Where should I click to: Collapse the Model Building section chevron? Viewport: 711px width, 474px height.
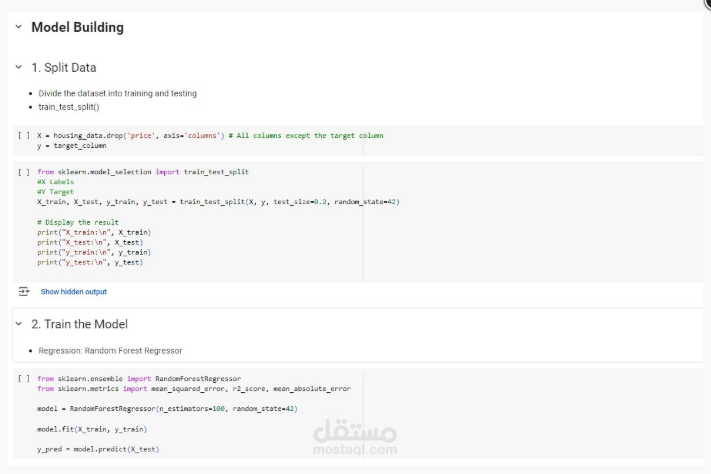click(x=18, y=27)
